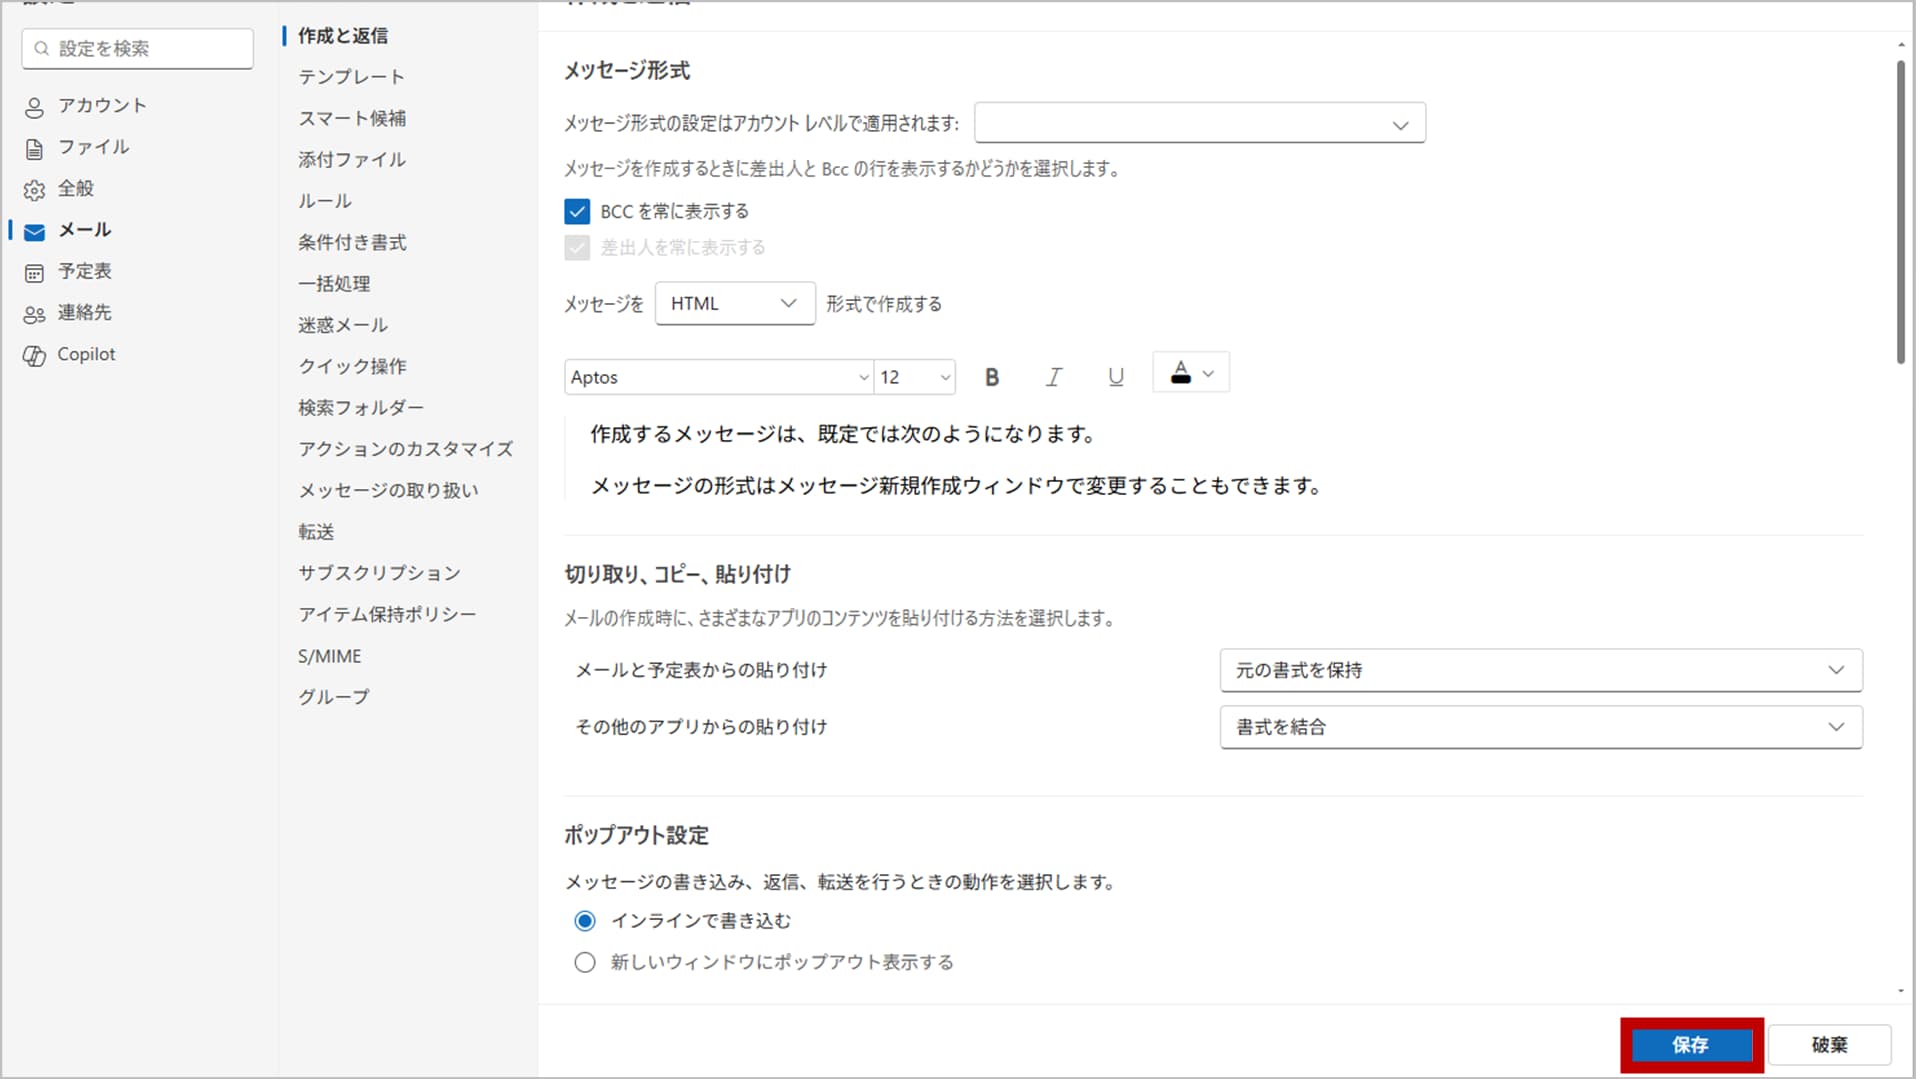Toggle the Underline formatting icon
1916x1079 pixels.
click(1115, 377)
